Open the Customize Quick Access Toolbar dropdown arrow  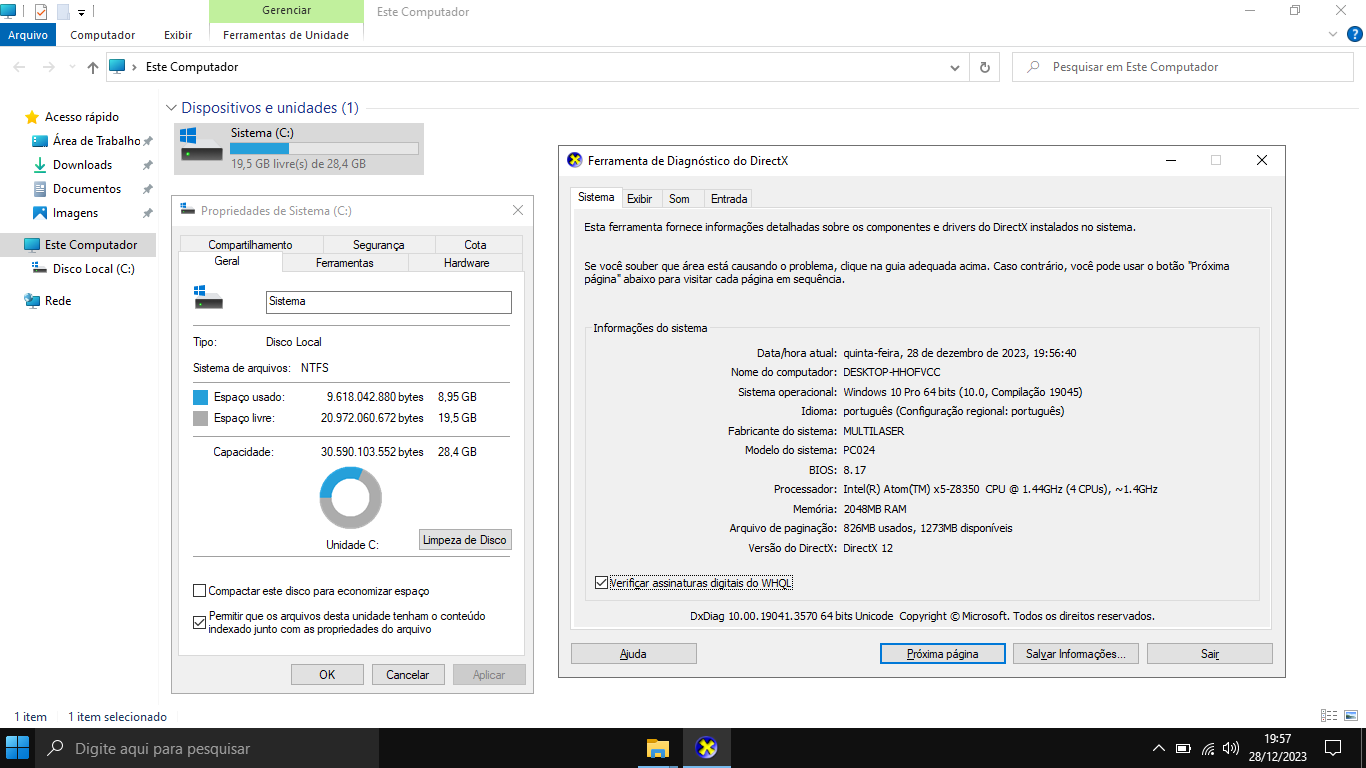[82, 13]
